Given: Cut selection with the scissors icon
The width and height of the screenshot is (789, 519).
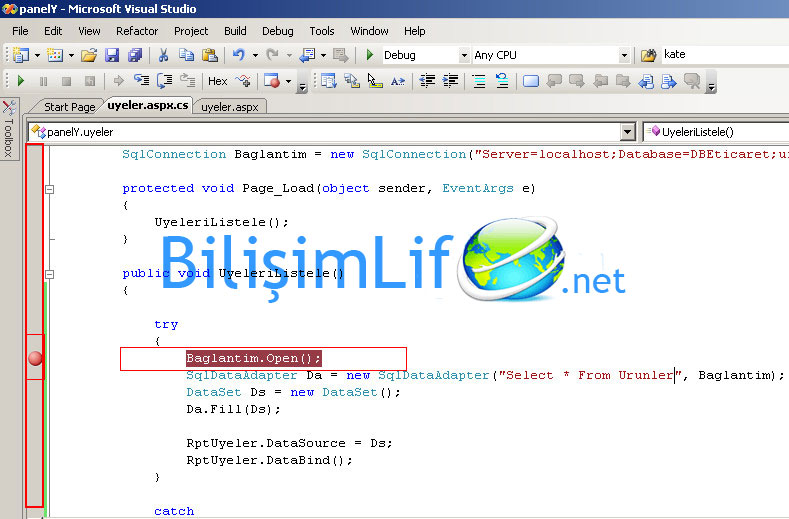Looking at the screenshot, I should coord(163,55).
